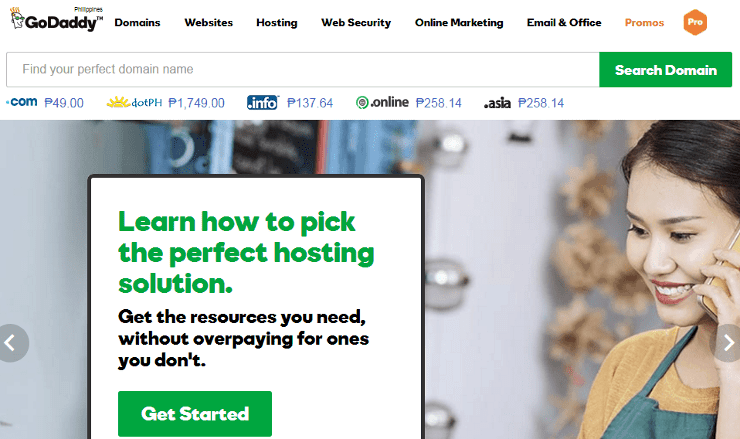Open the Domains menu
Image resolution: width=740 pixels, height=439 pixels.
pyautogui.click(x=137, y=23)
